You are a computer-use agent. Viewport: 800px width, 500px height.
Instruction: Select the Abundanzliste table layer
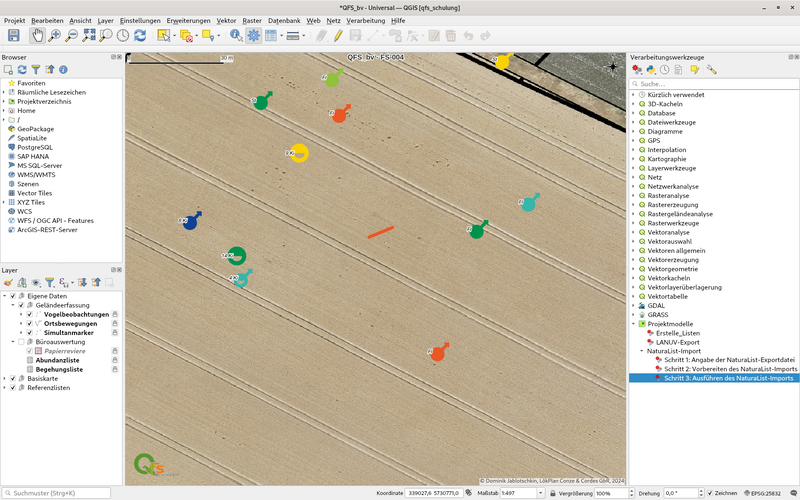point(57,360)
